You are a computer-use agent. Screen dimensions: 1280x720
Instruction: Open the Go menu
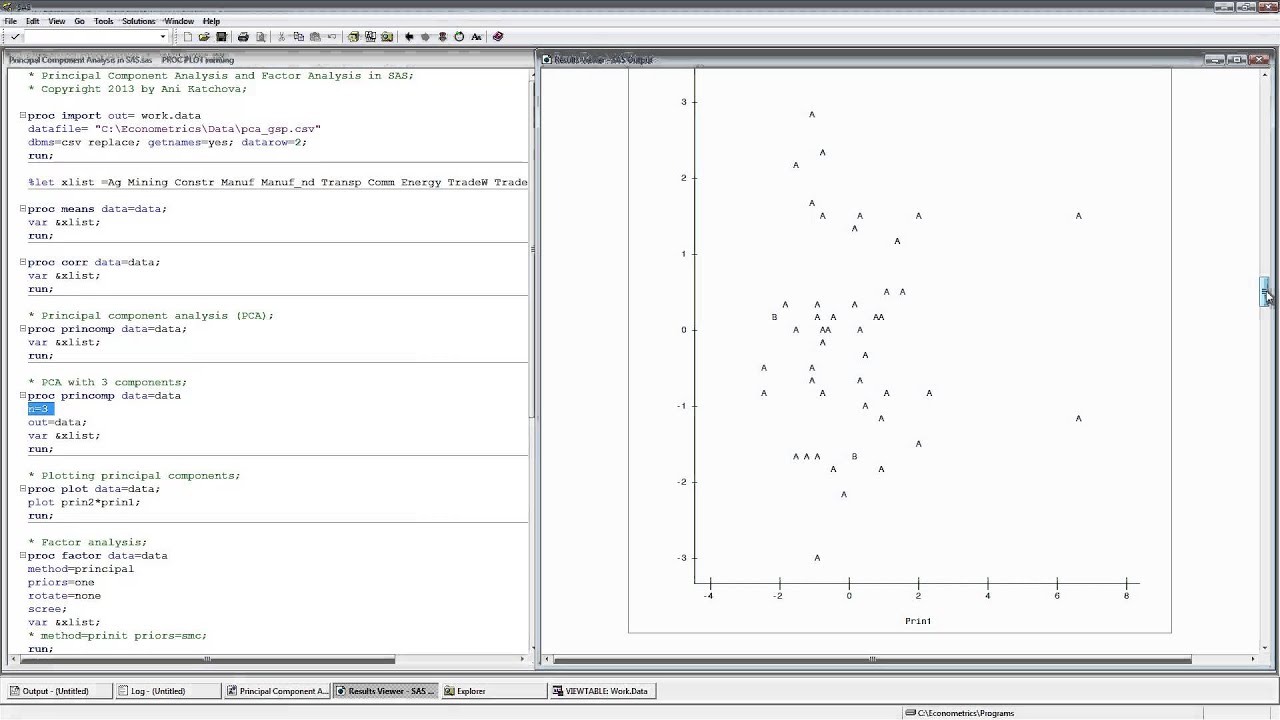pos(79,21)
